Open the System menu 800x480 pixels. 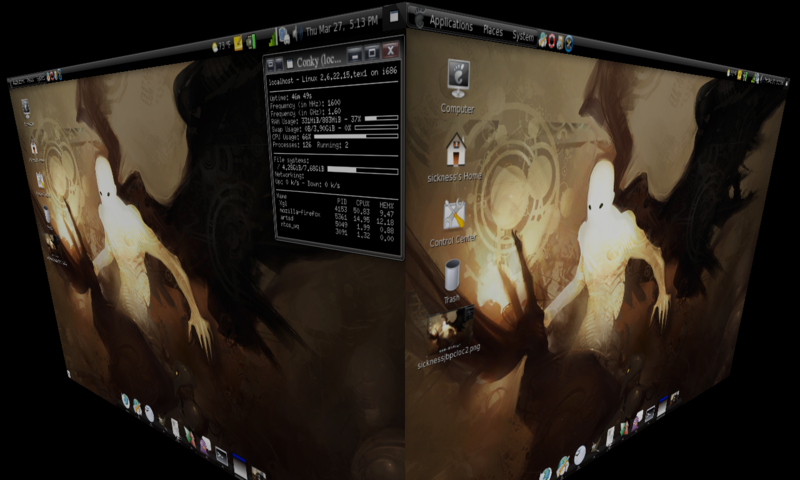point(522,36)
